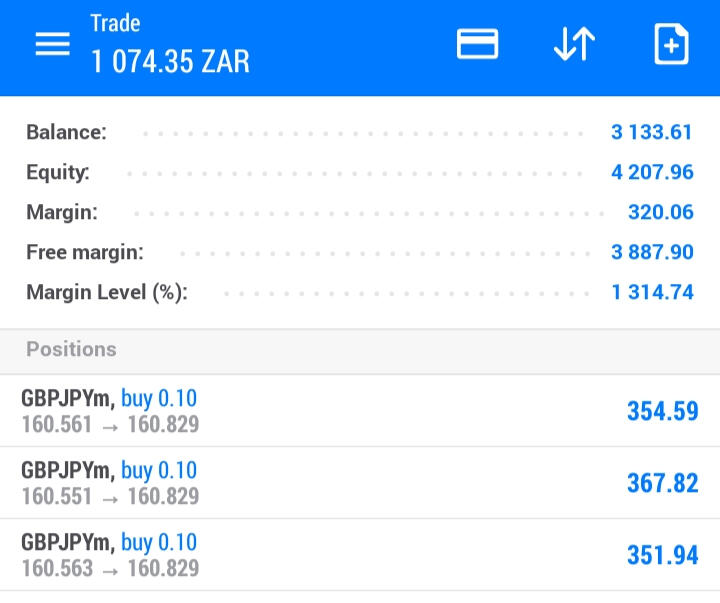Tap the Trade title in the header
The width and height of the screenshot is (720, 603).
coord(115,23)
